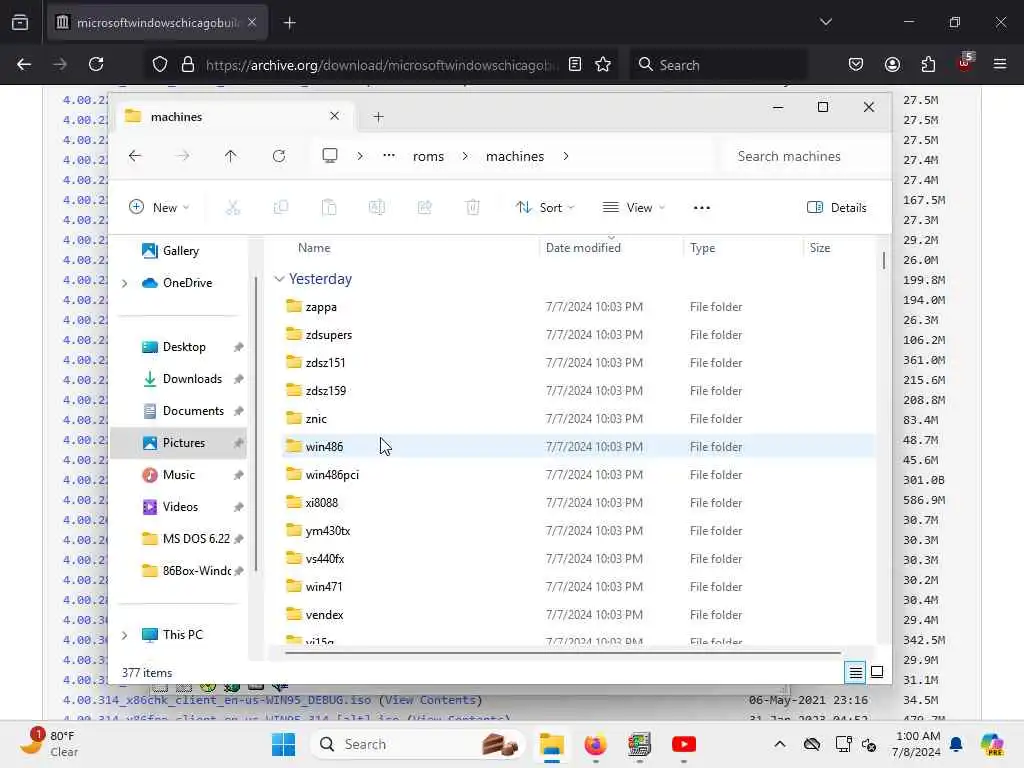Open Windows Start menu

pyautogui.click(x=283, y=744)
